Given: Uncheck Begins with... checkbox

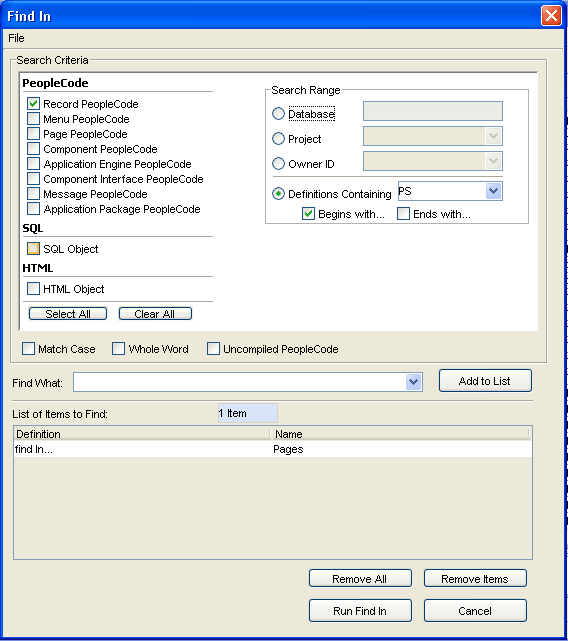Looking at the screenshot, I should 308,214.
